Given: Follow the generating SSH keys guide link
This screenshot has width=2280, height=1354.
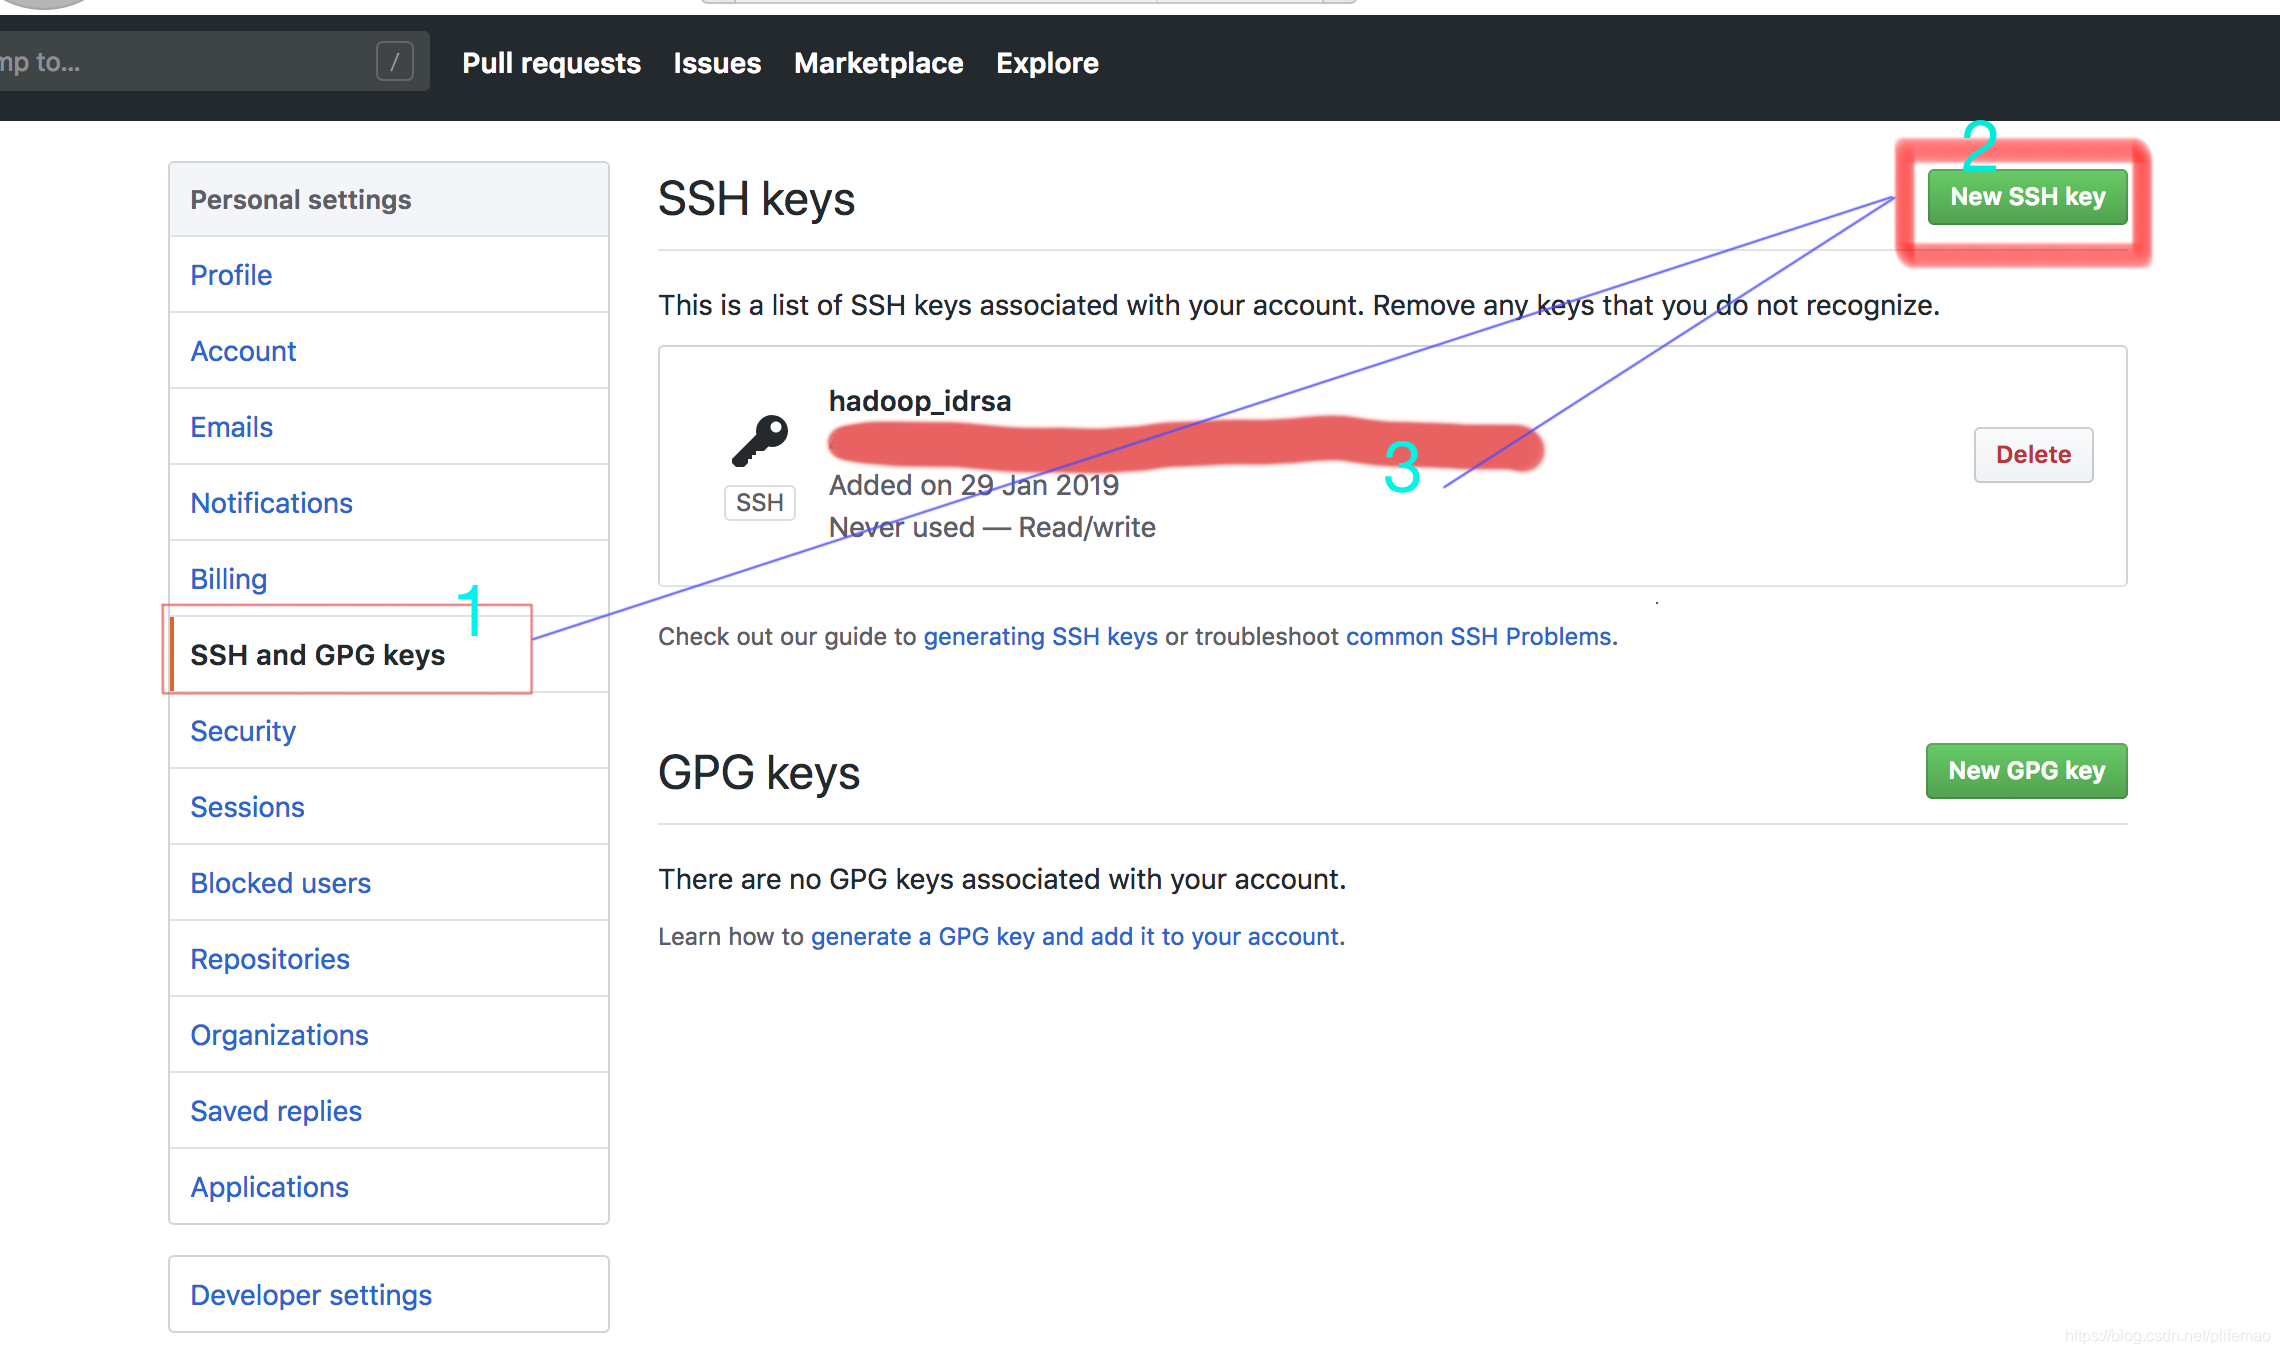Looking at the screenshot, I should (x=1040, y=637).
